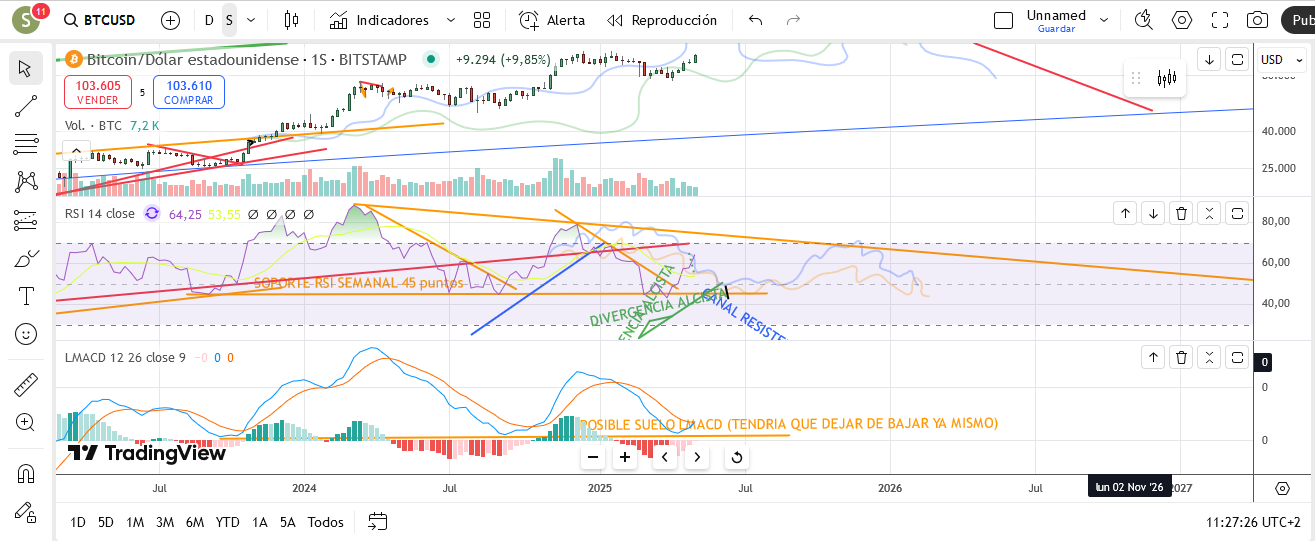Redo the last action
The image size is (1315, 541).
pyautogui.click(x=793, y=20)
